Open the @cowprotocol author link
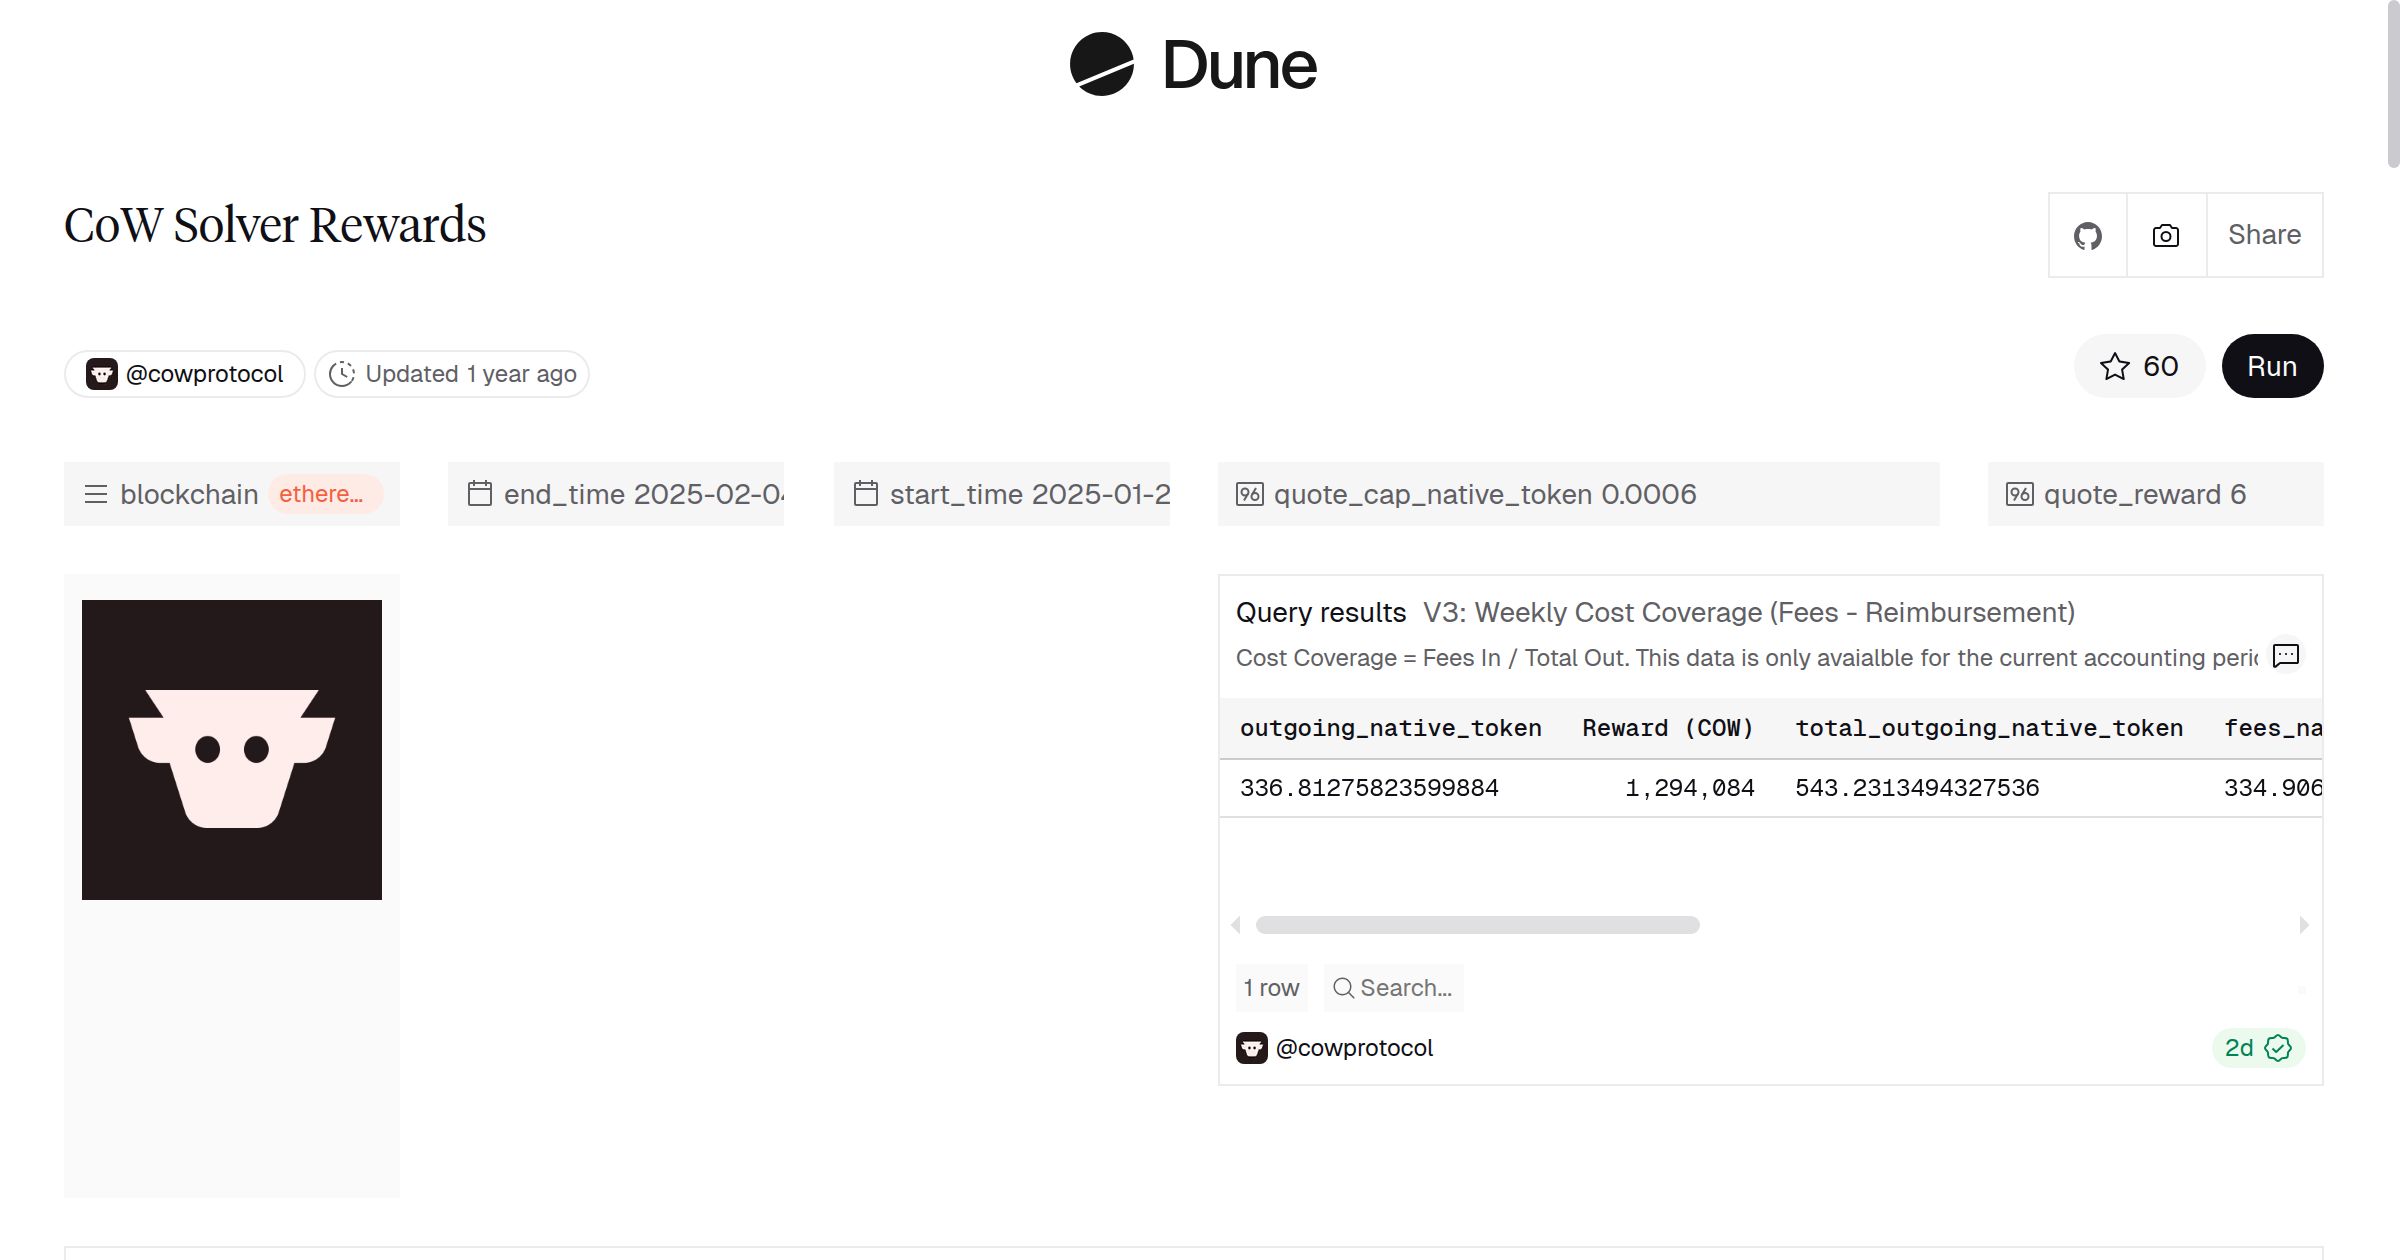The width and height of the screenshot is (2400, 1260). (204, 374)
